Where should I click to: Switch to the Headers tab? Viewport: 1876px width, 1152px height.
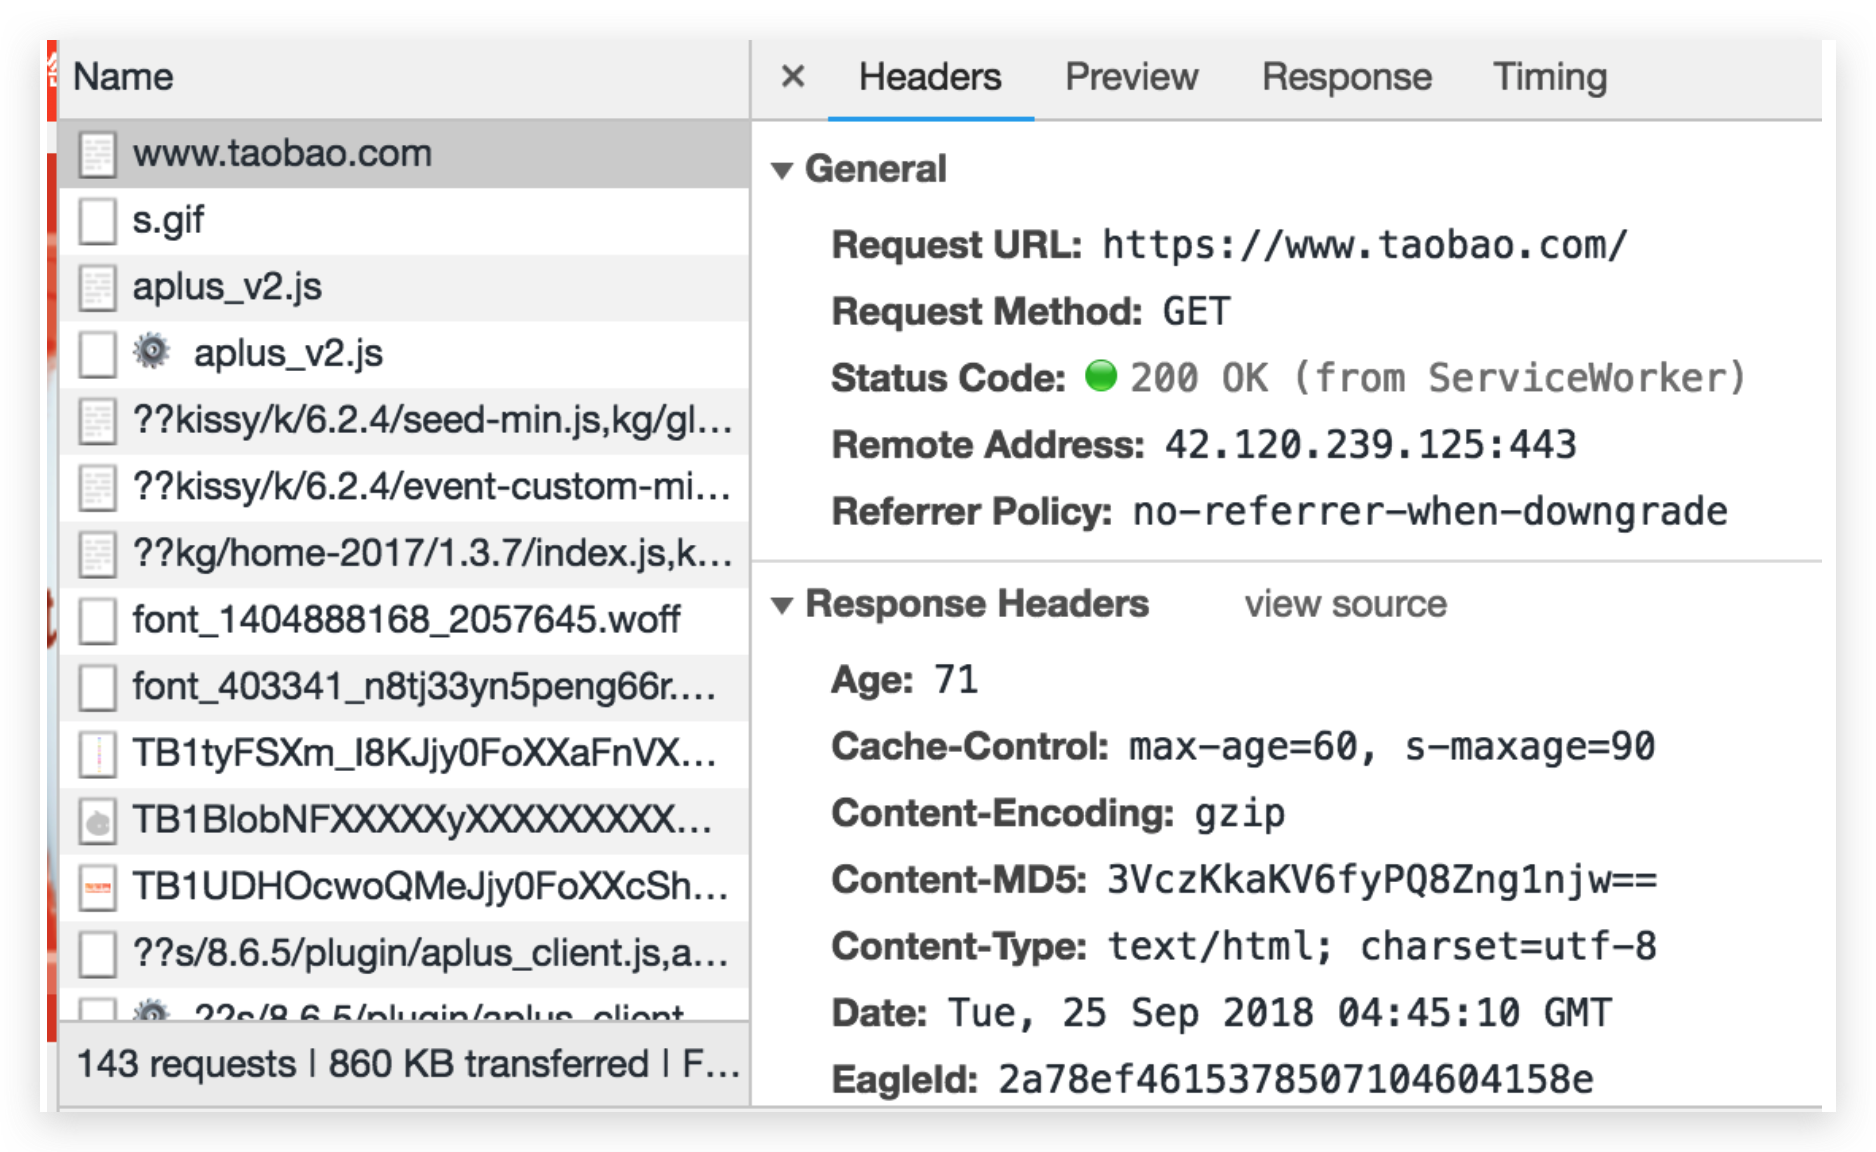(930, 77)
